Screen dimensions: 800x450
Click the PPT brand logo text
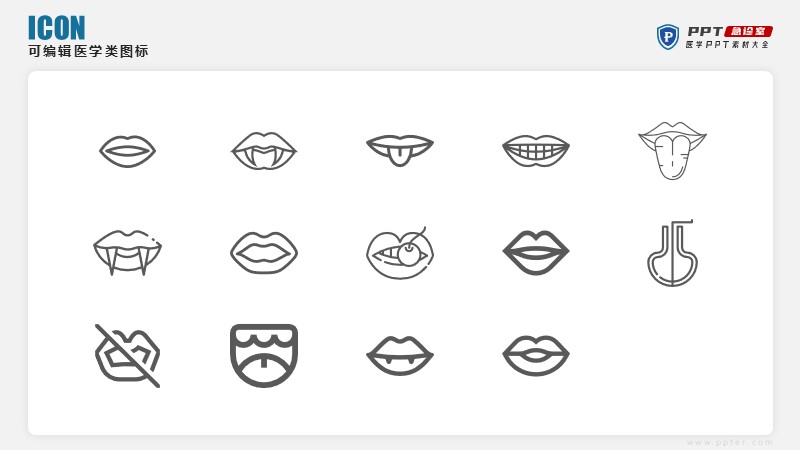705,31
